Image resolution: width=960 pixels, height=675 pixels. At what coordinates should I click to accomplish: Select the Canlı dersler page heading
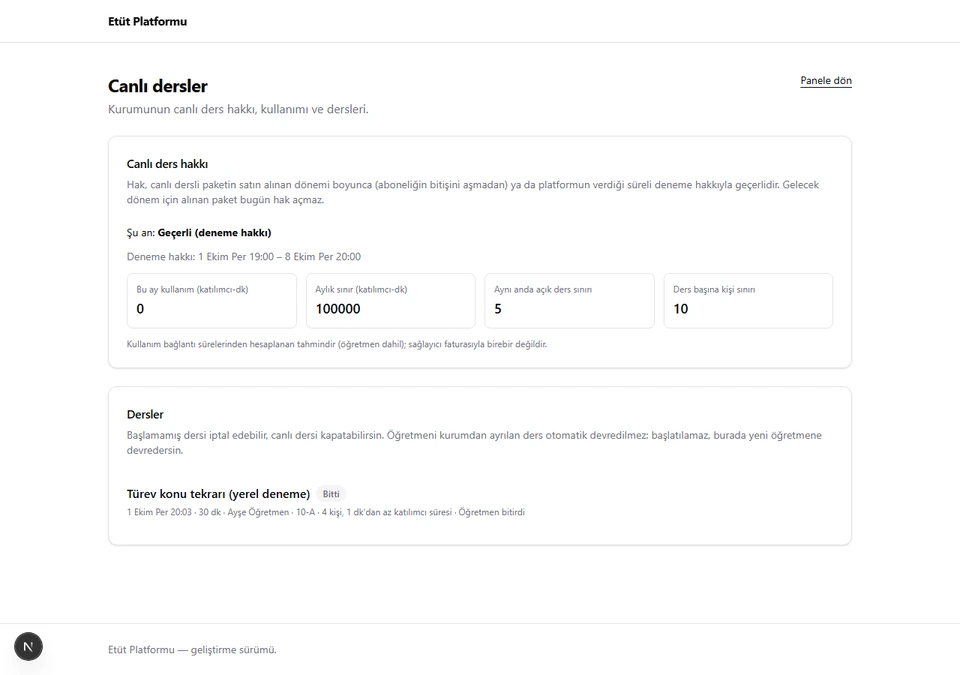click(158, 86)
